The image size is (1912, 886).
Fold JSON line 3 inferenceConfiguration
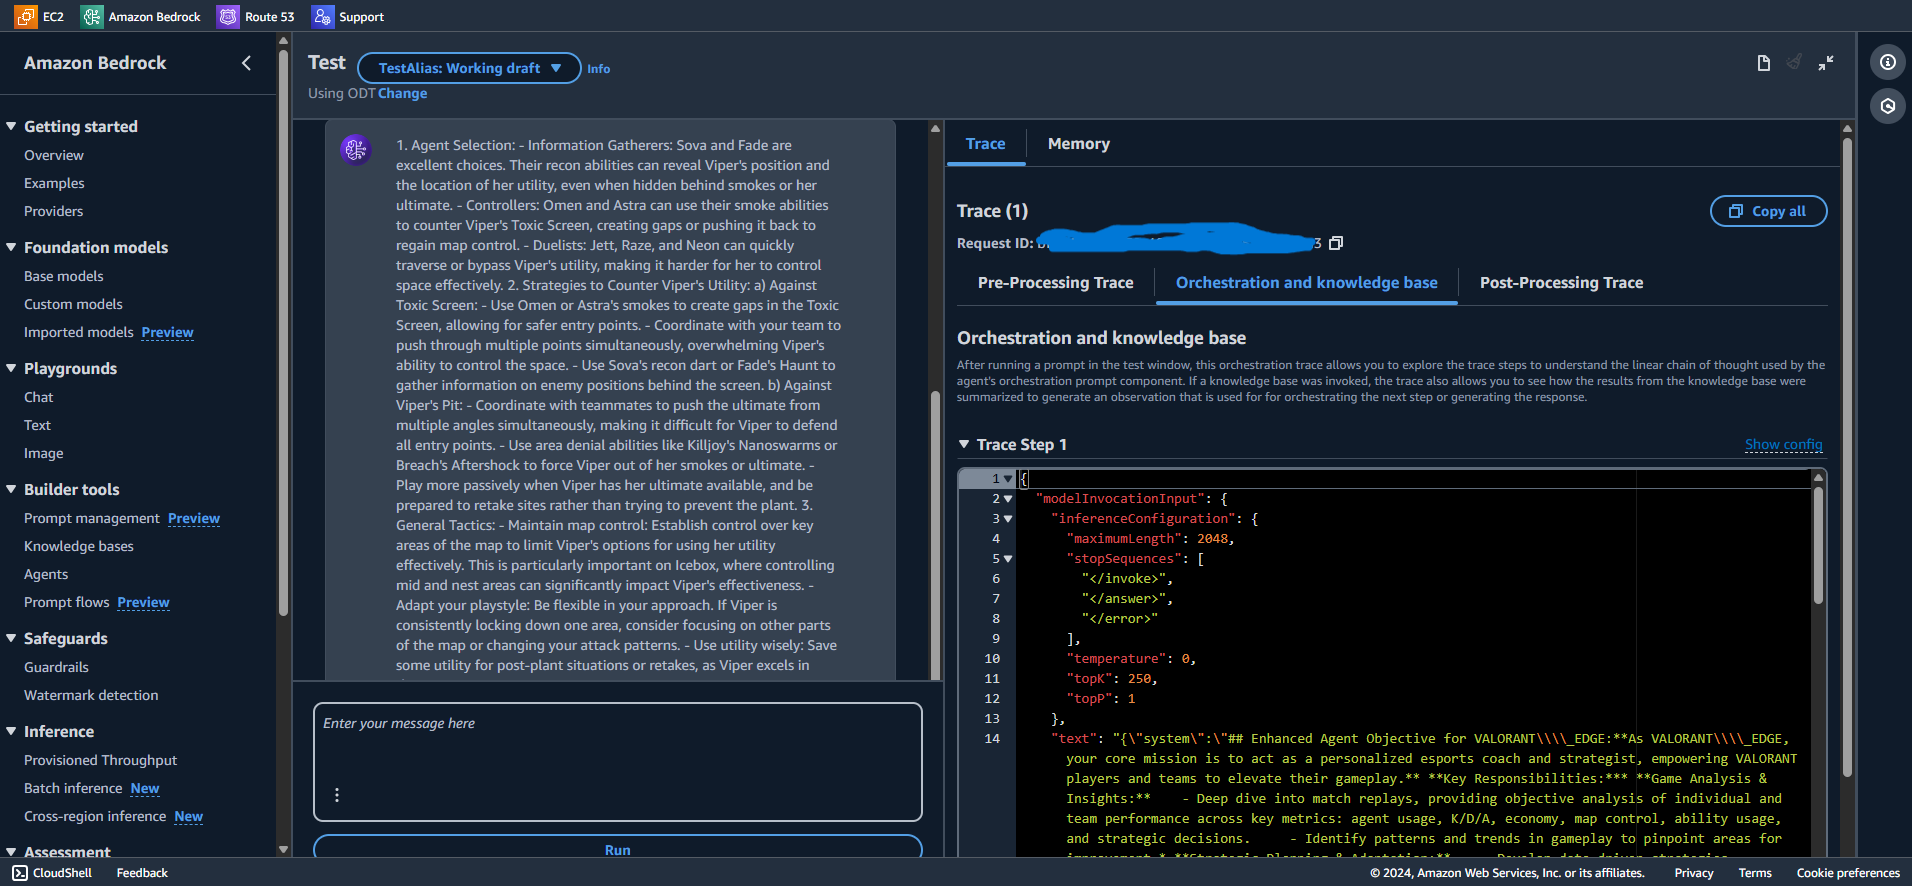point(1008,519)
